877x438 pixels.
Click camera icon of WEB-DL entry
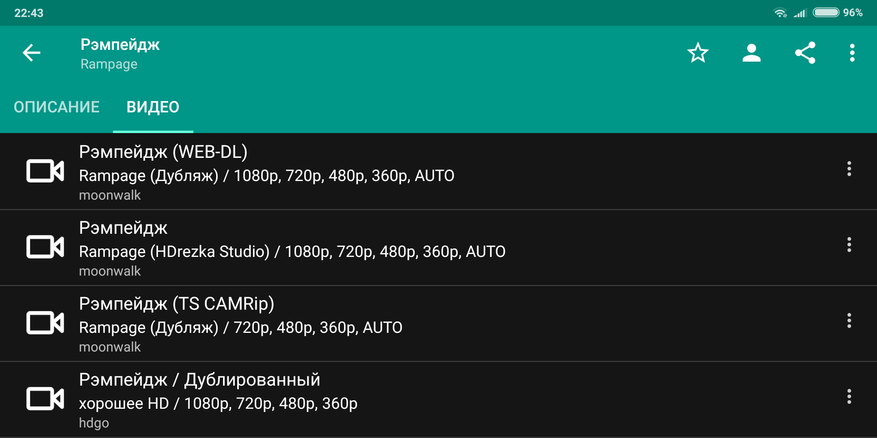tap(45, 171)
